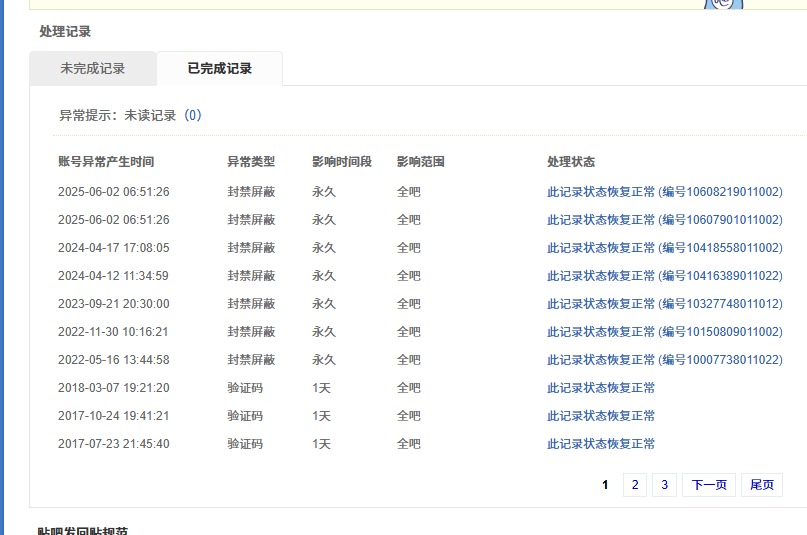Click status record 编号10150809011002
Image resolution: width=807 pixels, height=535 pixels.
point(664,332)
